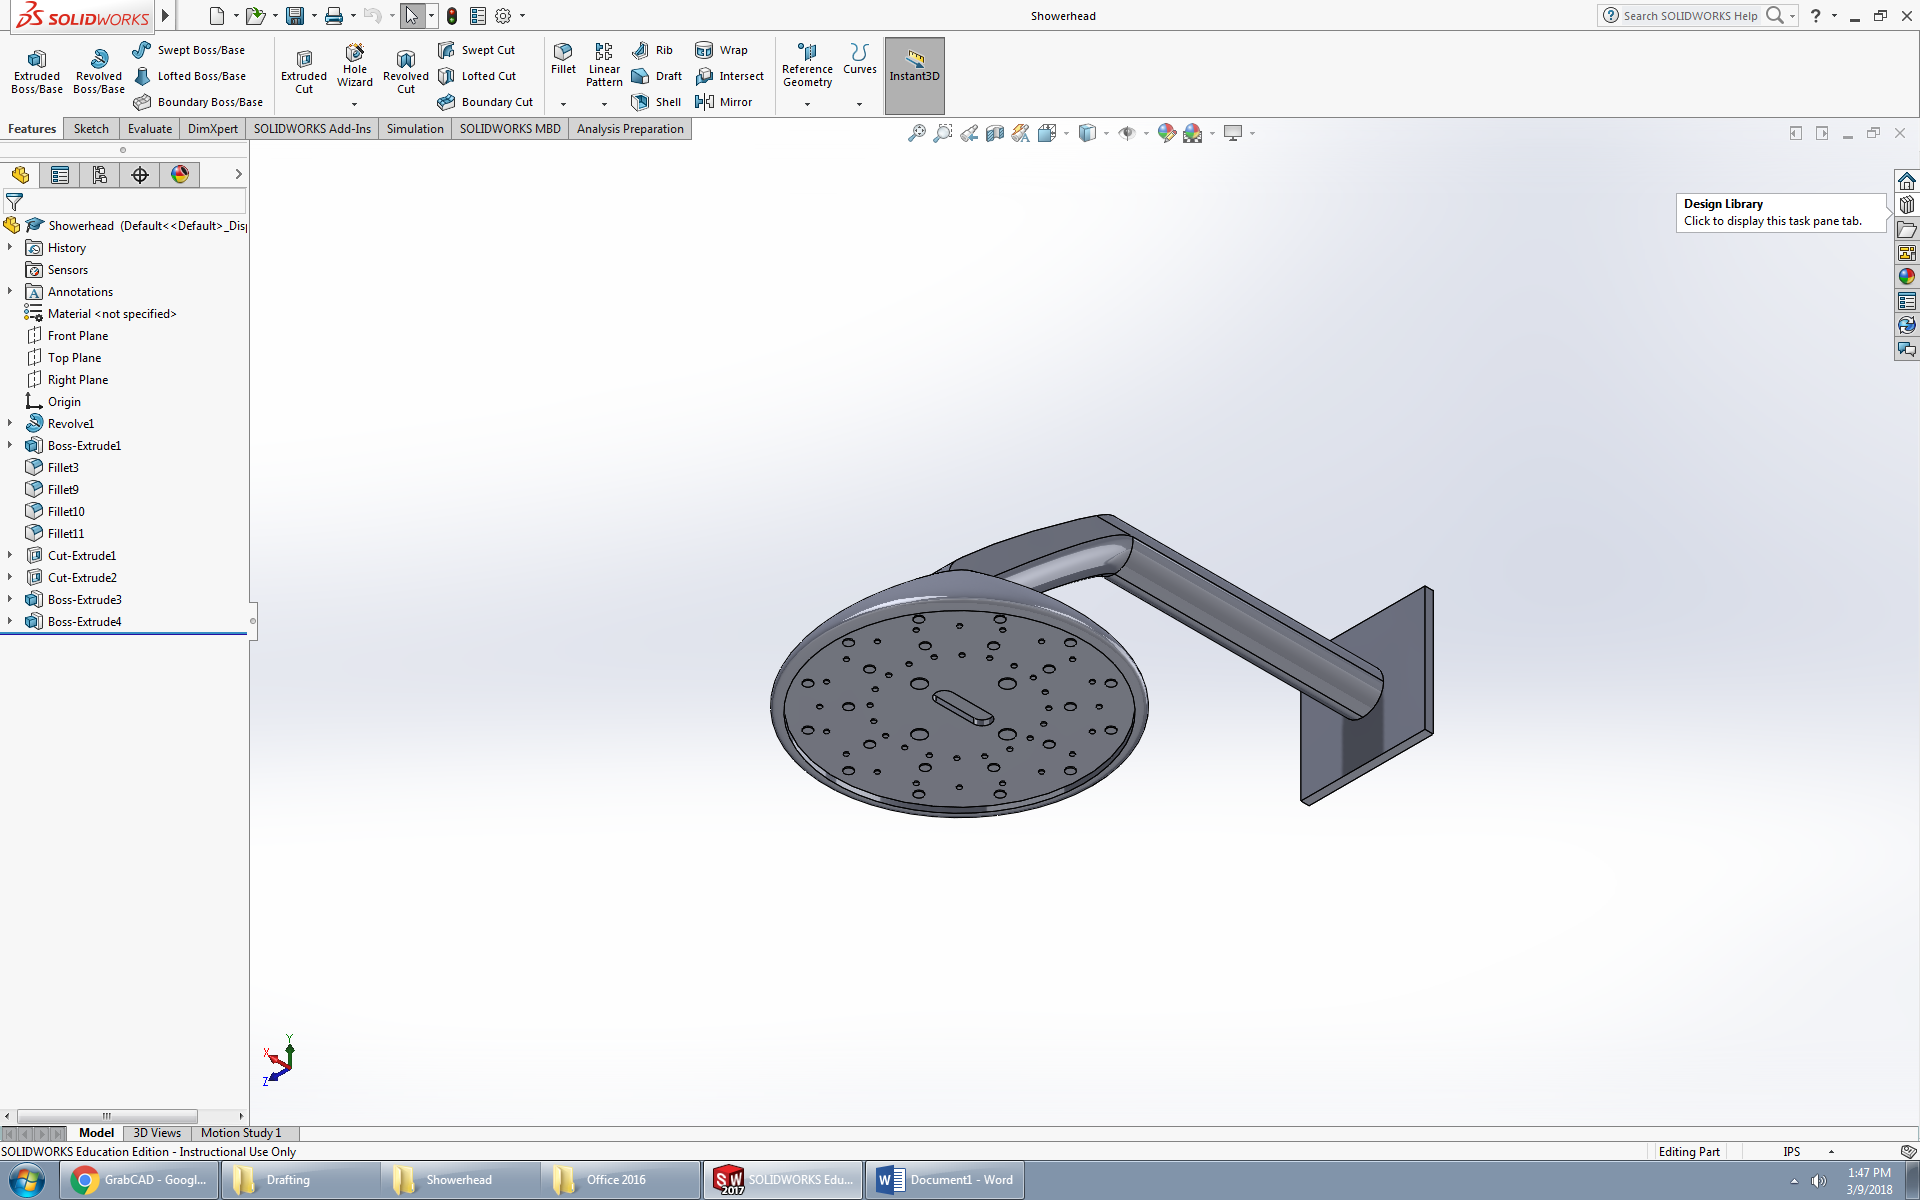Open the Edit Appearance color tool
Viewport: 1920px width, 1200px height.
click(1166, 133)
